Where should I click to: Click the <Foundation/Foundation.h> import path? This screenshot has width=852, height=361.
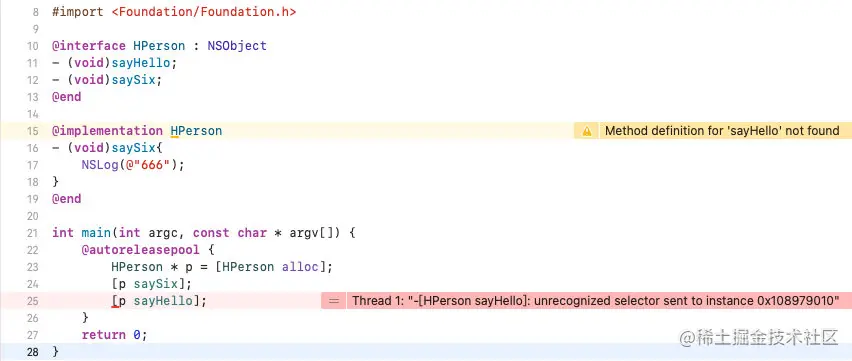tap(204, 12)
